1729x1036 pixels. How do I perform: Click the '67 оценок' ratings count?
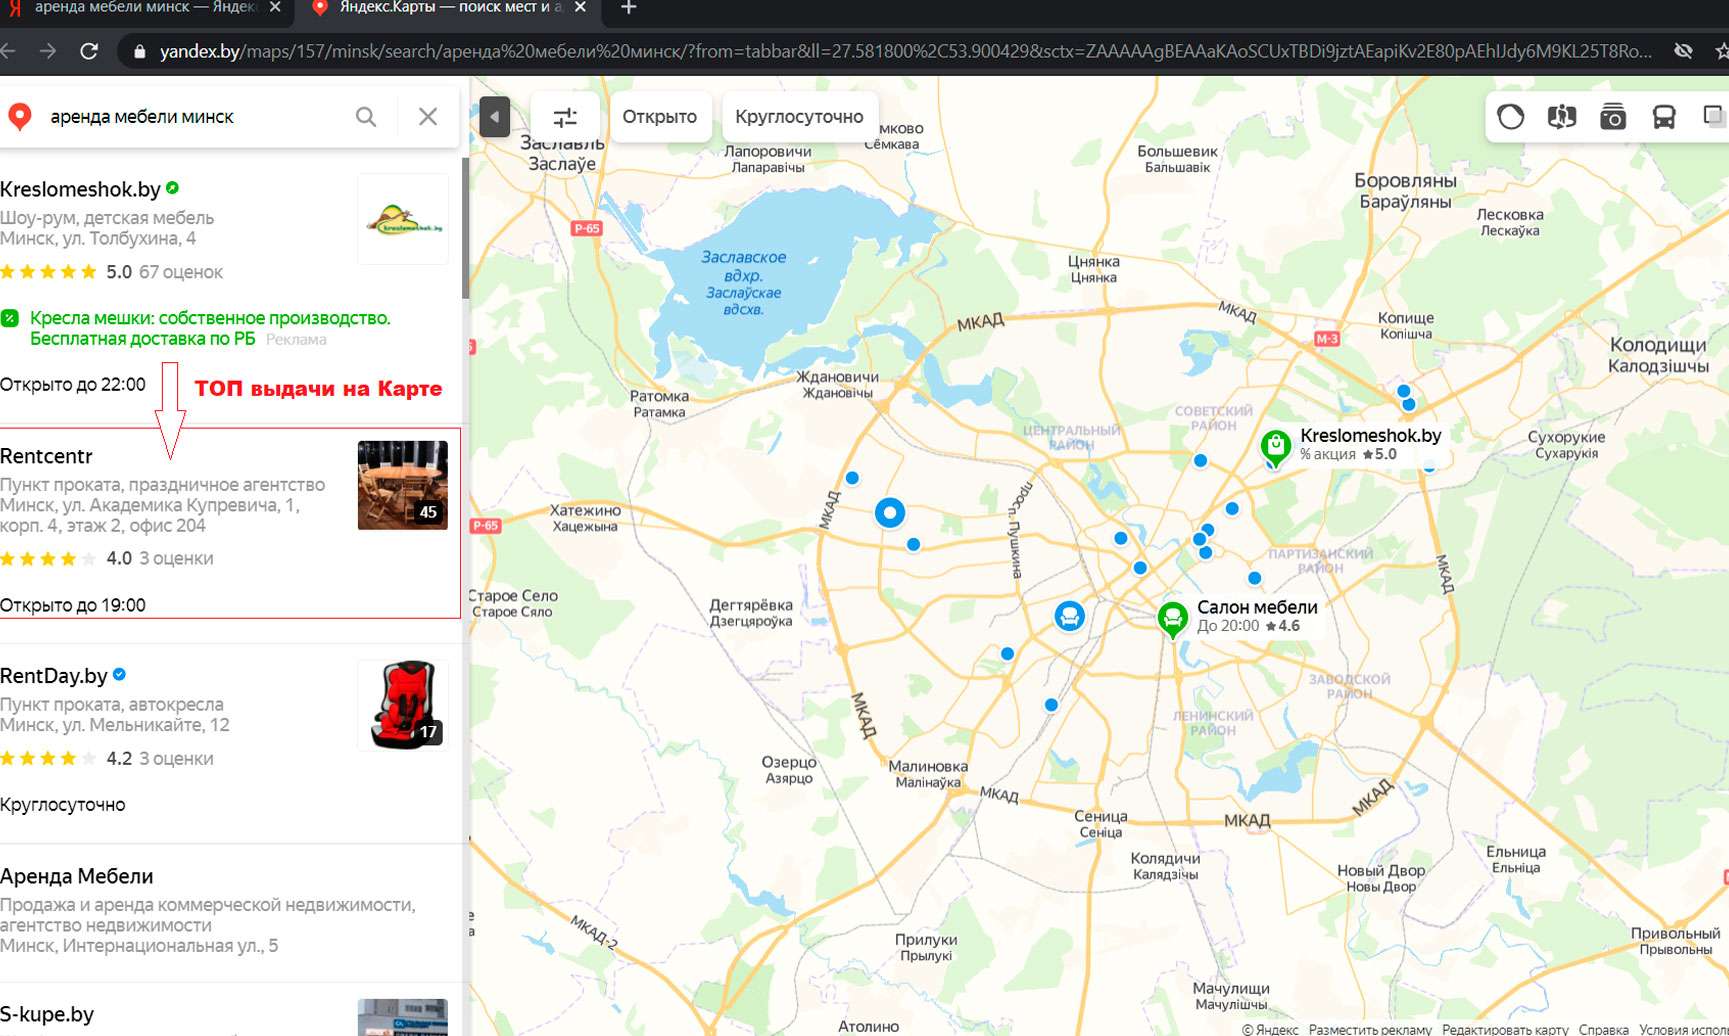pyautogui.click(x=181, y=272)
